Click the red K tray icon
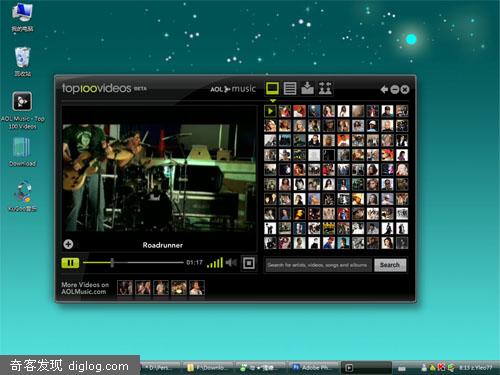Screen dimensions: 500x375 pyautogui.click(x=441, y=367)
